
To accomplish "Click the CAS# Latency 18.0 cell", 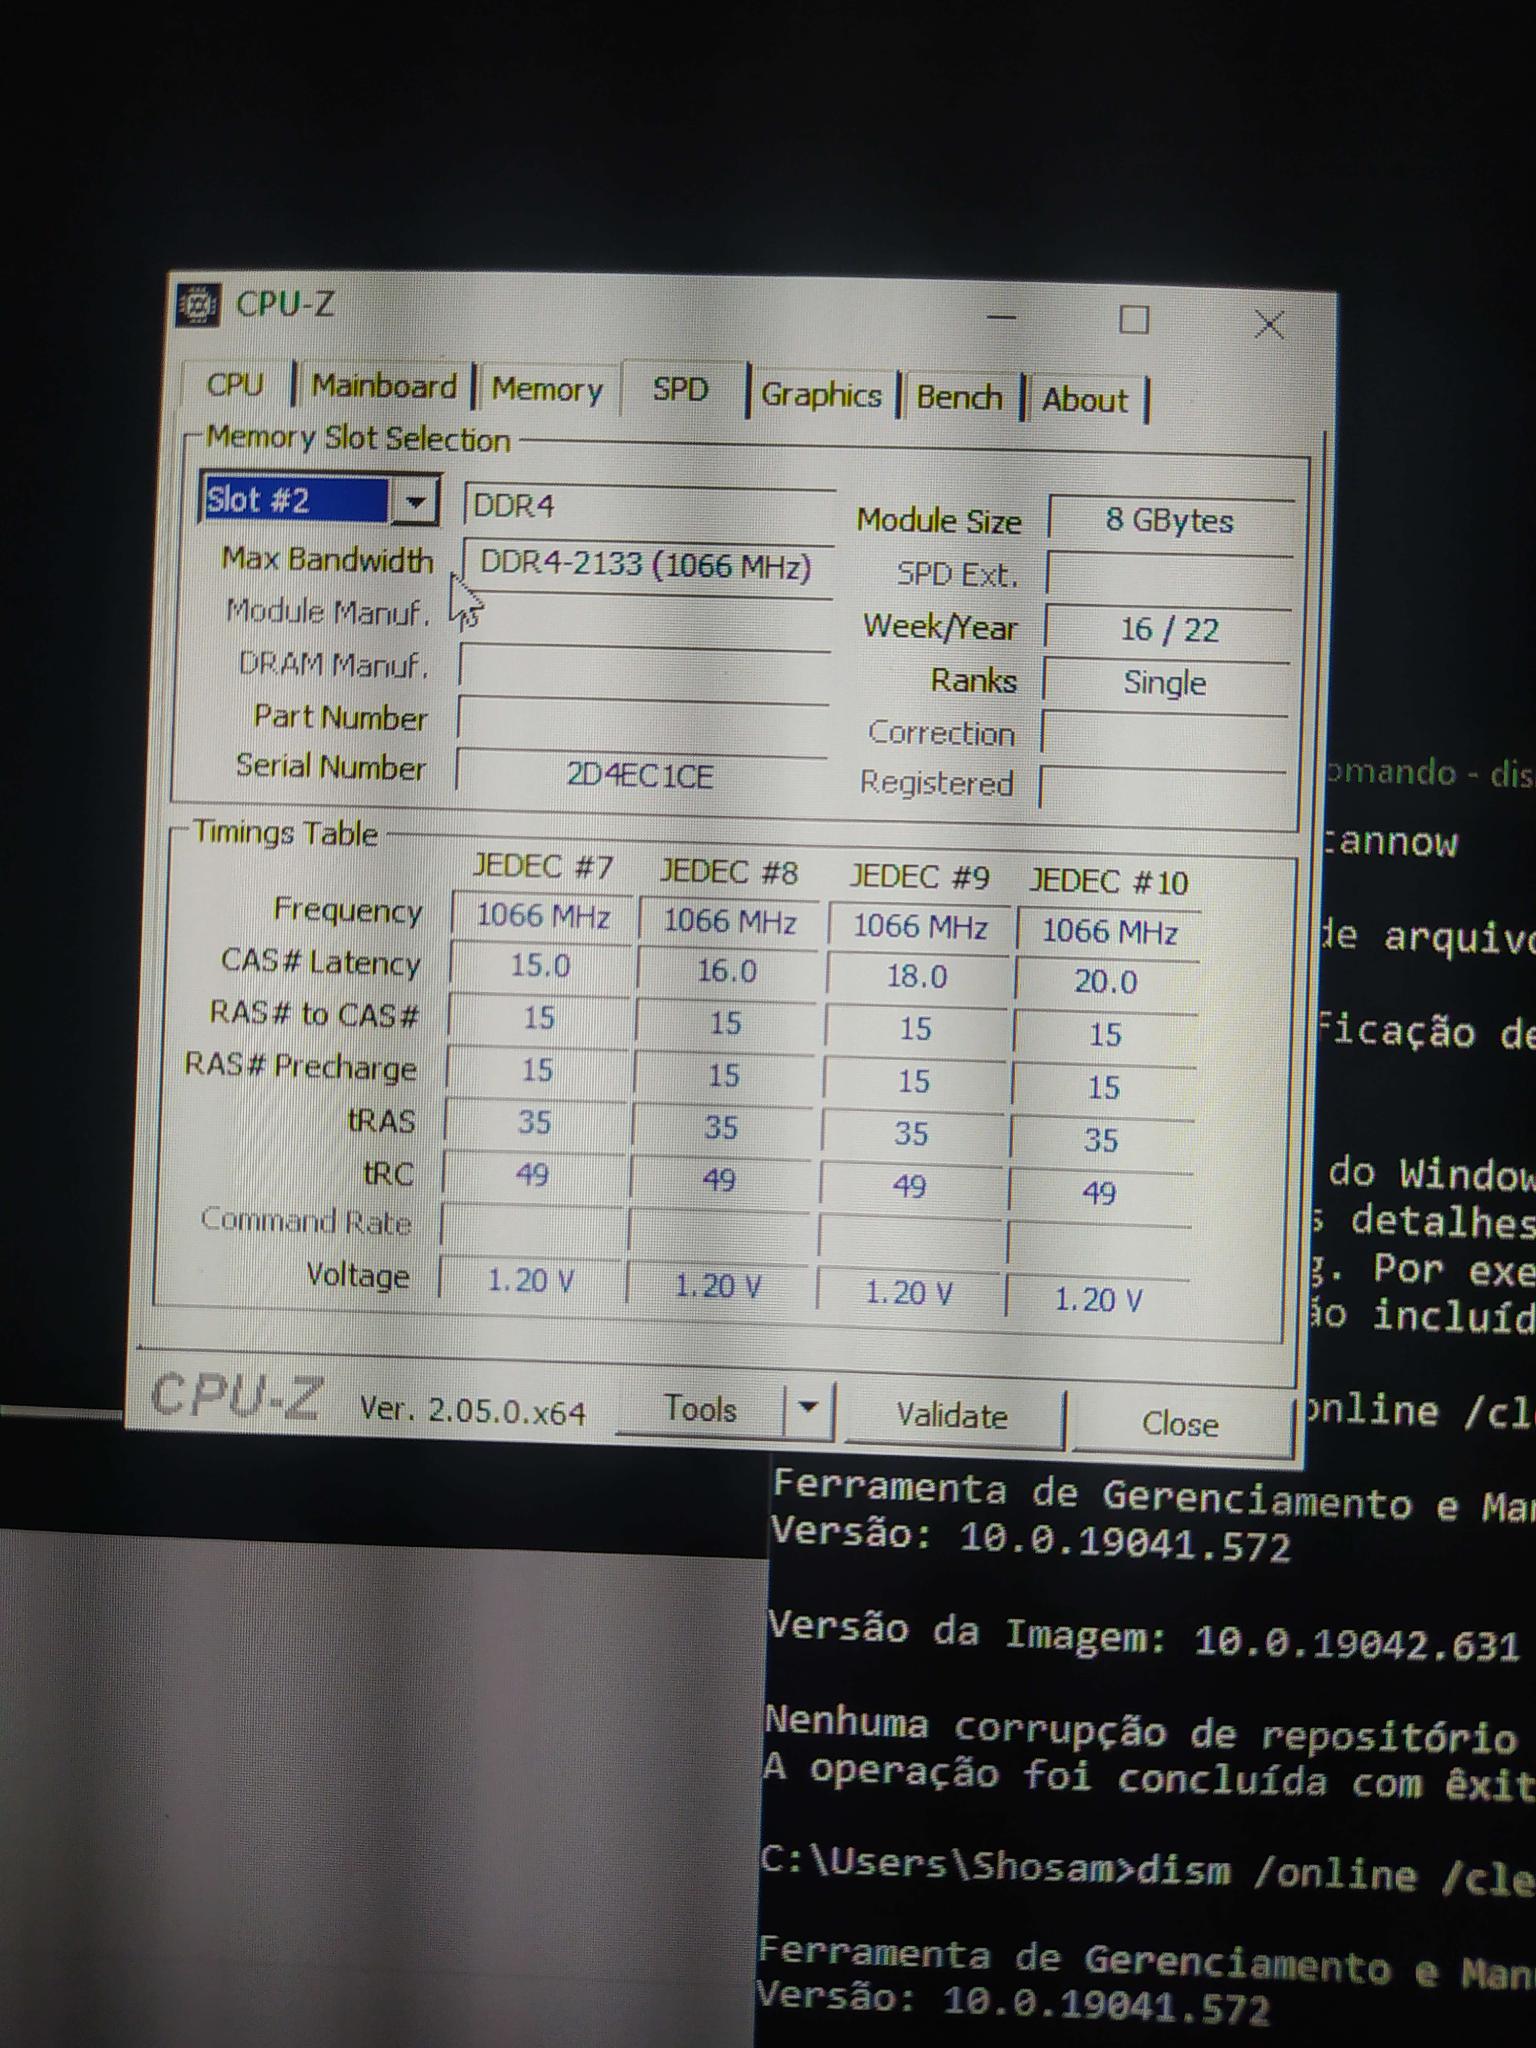I will pyautogui.click(x=917, y=976).
